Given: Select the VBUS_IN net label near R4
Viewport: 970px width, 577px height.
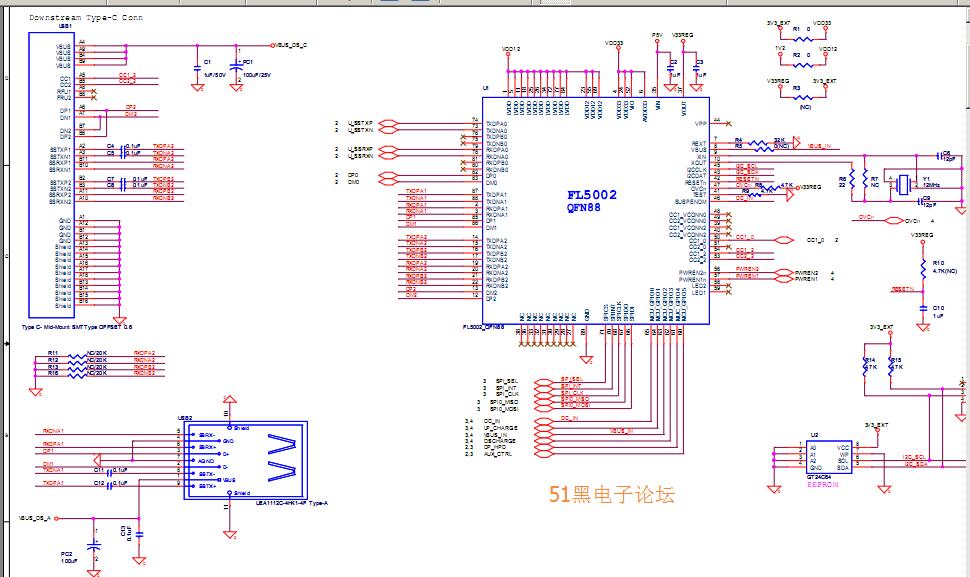Looking at the screenshot, I should tap(819, 146).
